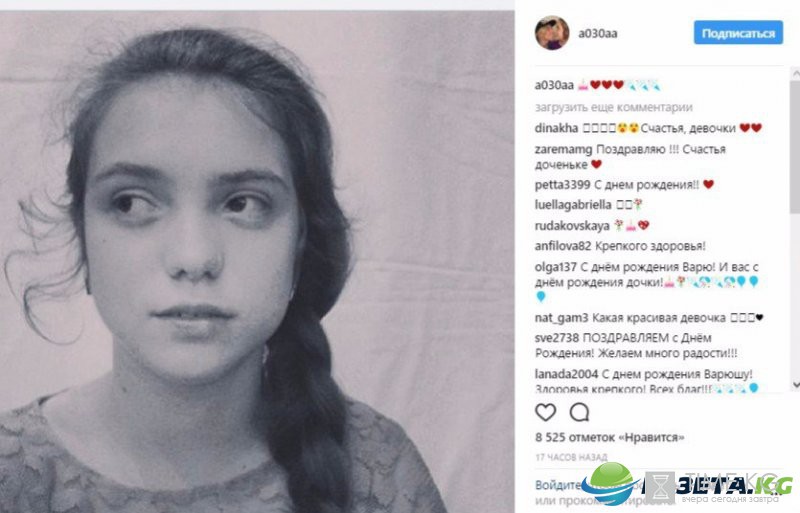
Task: Click the comments scrollbar thumb
Action: [795, 146]
